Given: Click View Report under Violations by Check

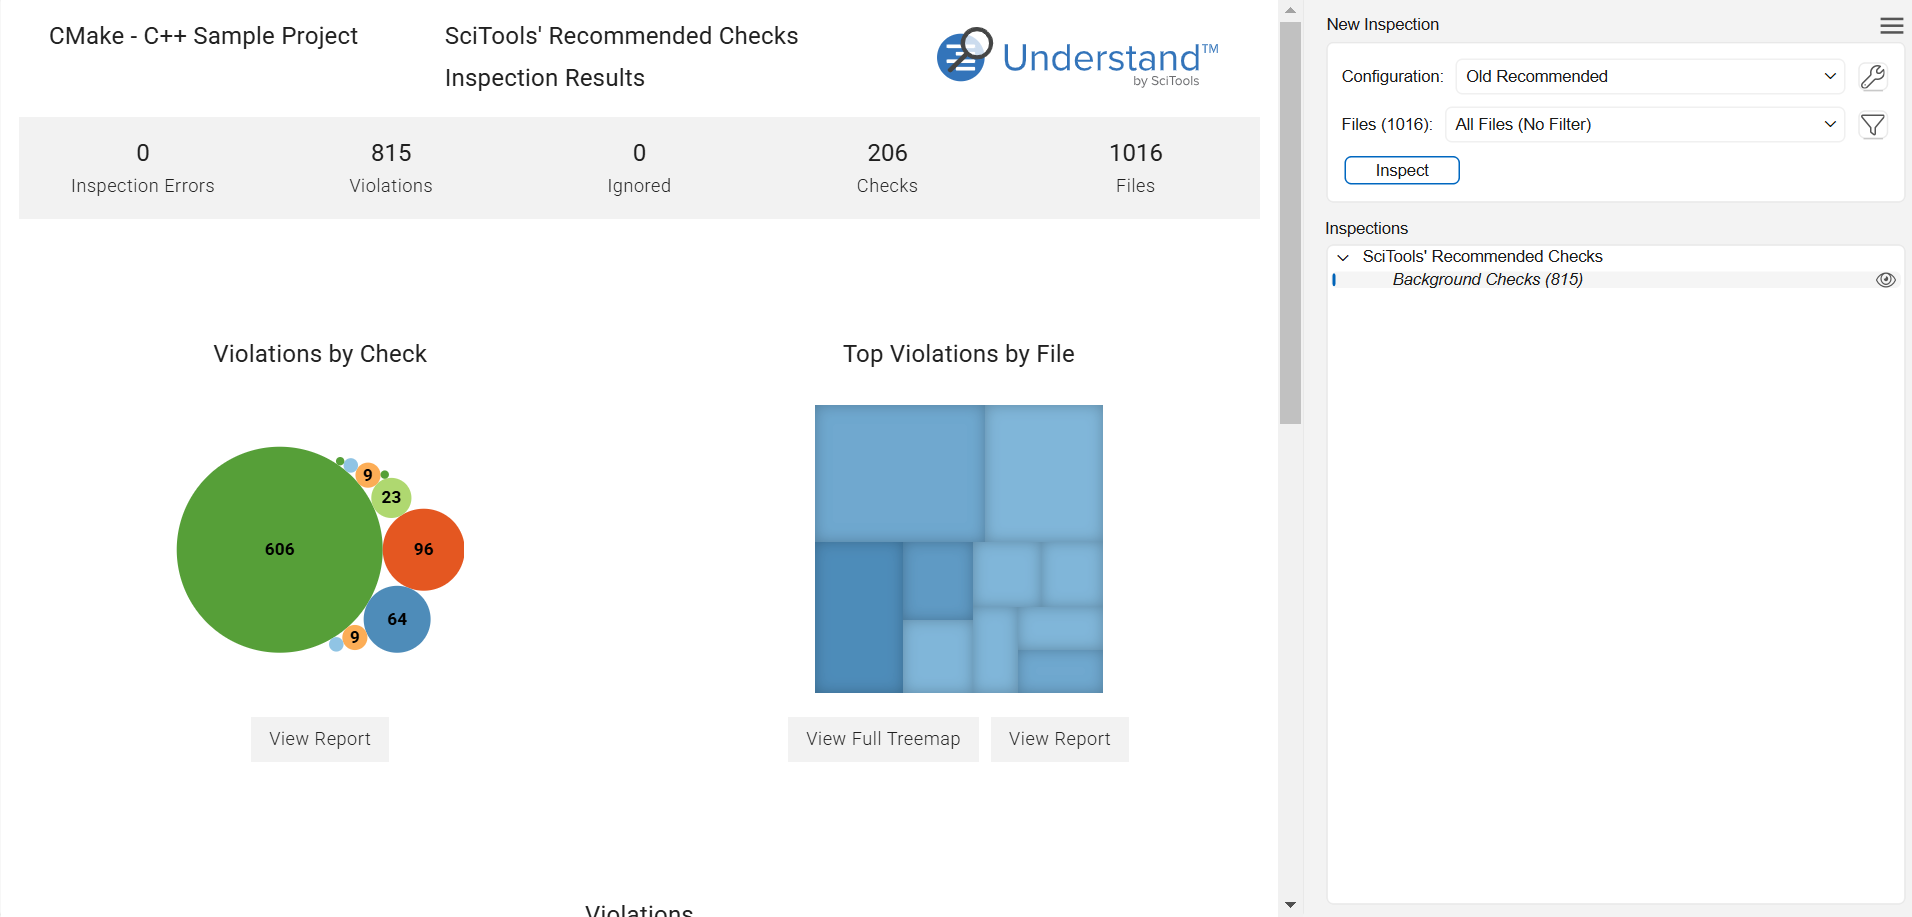Looking at the screenshot, I should click(x=320, y=739).
